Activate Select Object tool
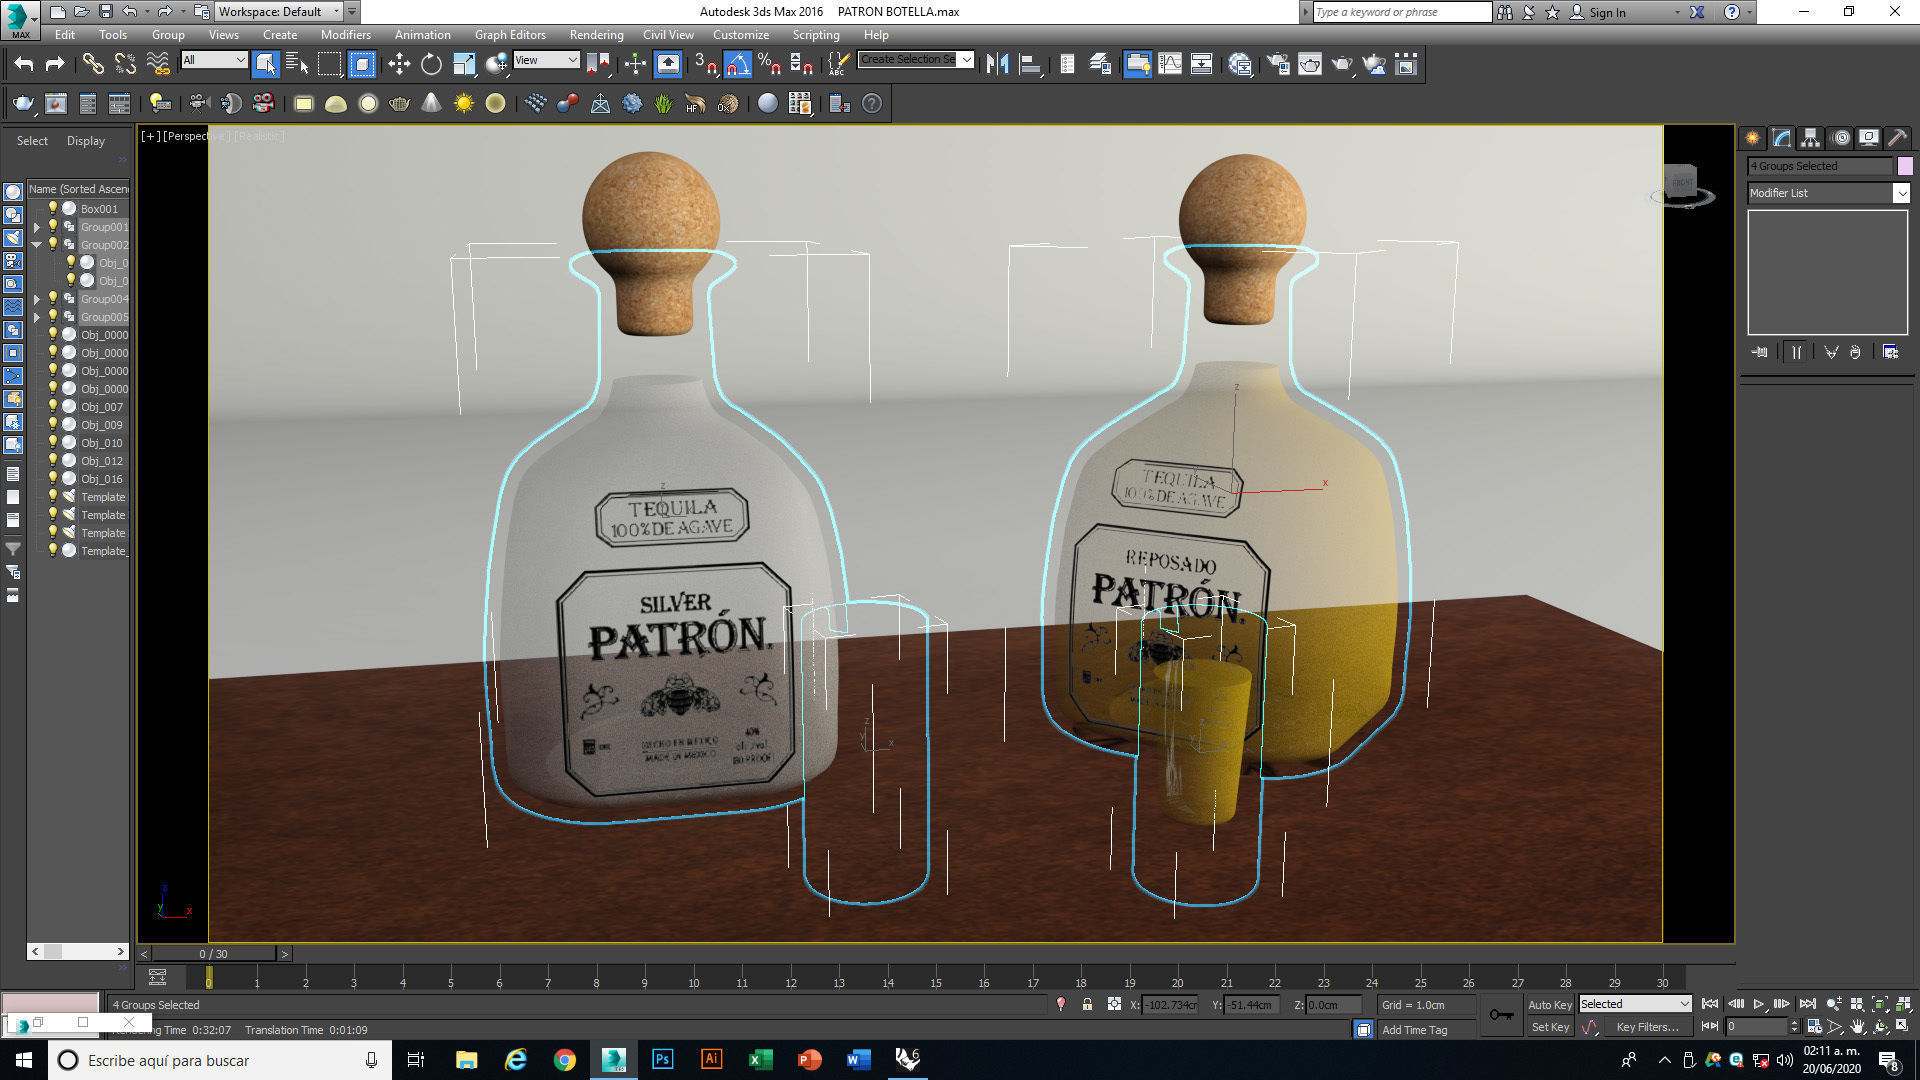 coord(265,65)
